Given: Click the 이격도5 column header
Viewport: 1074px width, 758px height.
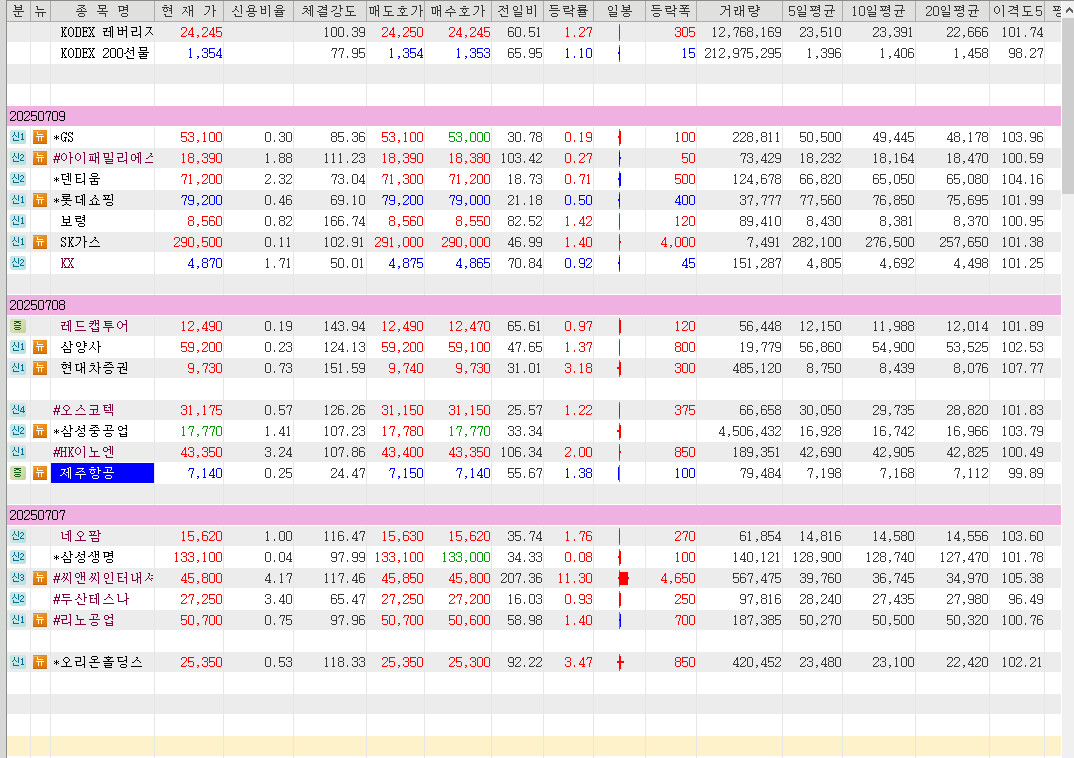Looking at the screenshot, I should 1018,10.
